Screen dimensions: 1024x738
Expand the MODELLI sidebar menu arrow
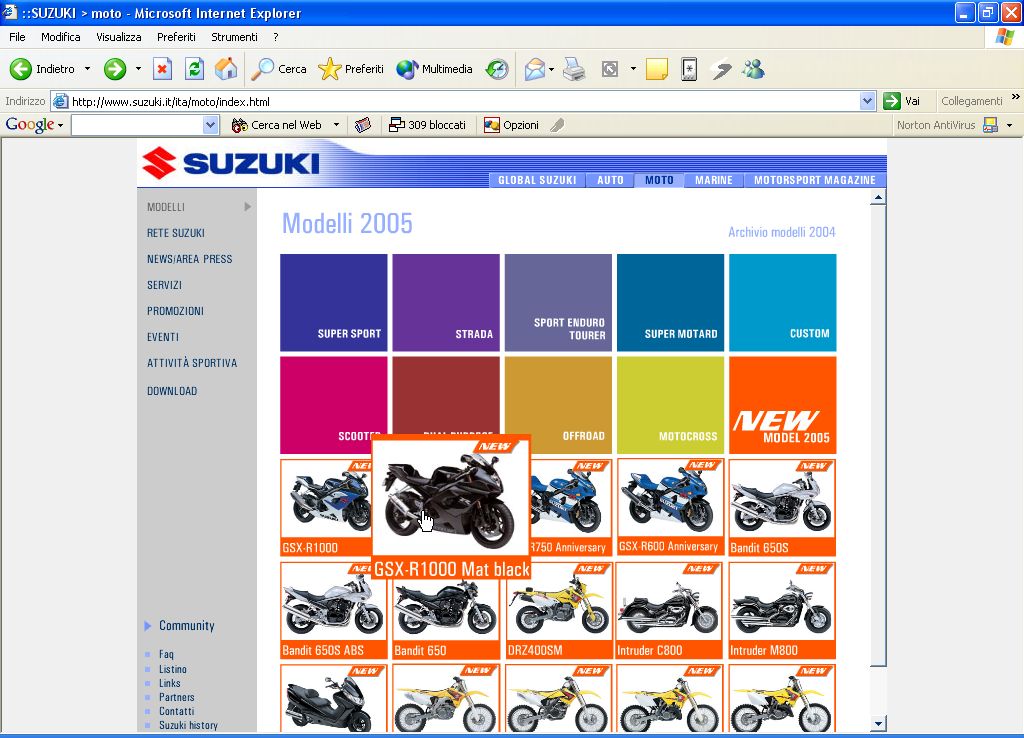pos(248,207)
